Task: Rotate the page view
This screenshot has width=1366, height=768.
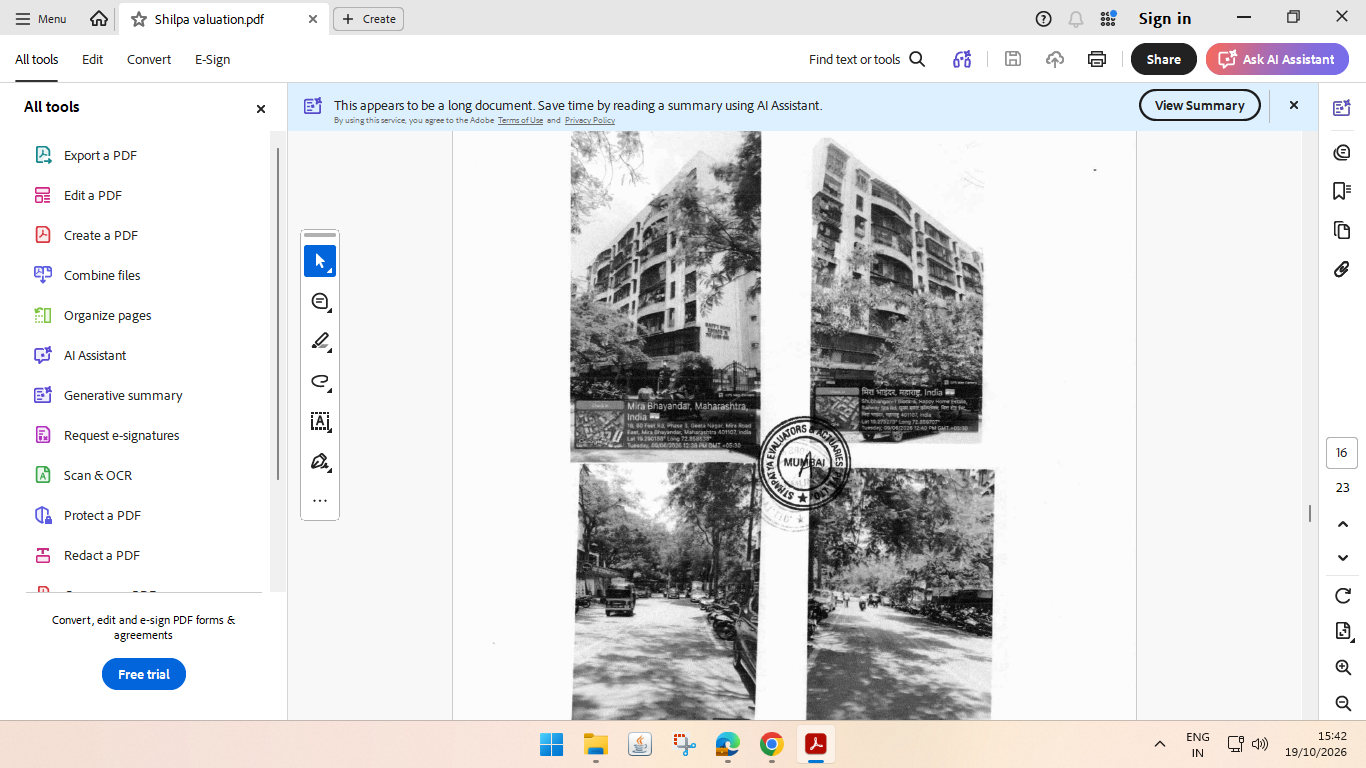Action: click(x=1343, y=596)
